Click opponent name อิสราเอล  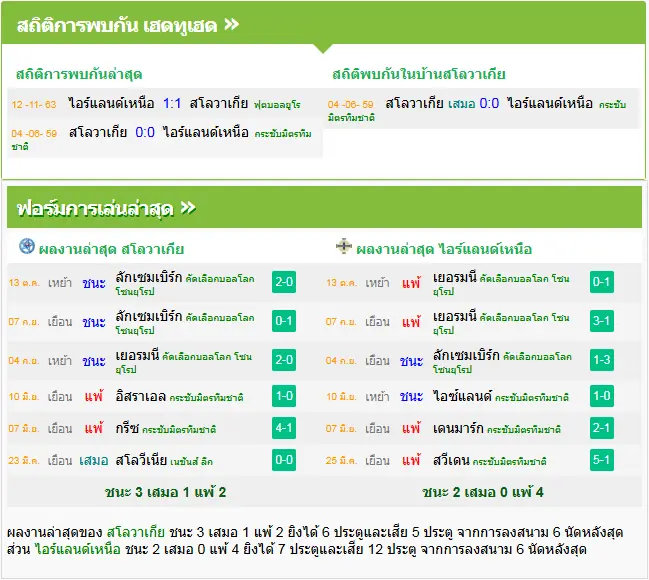click(x=141, y=396)
